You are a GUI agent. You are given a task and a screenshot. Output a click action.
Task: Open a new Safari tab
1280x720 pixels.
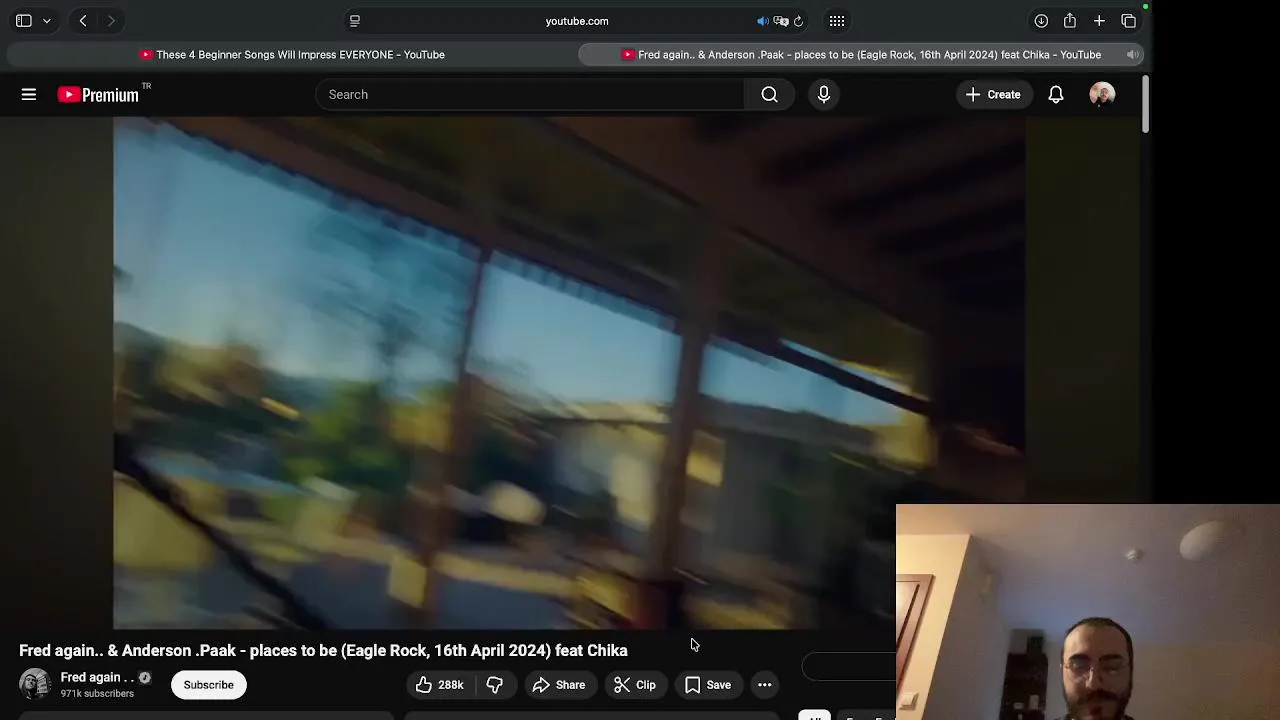point(1099,21)
